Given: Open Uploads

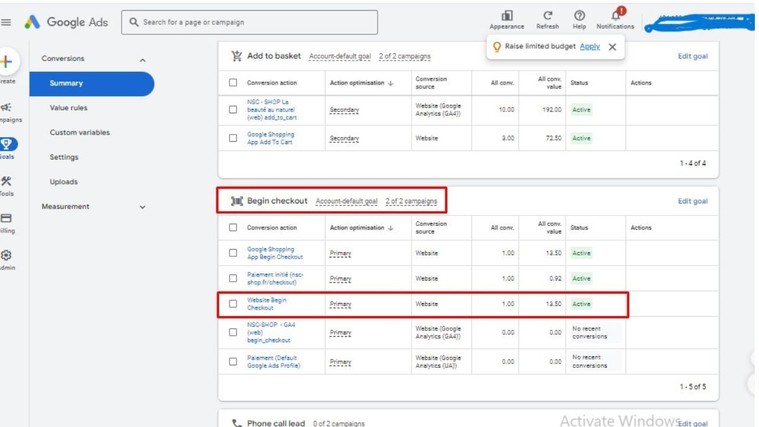Looking at the screenshot, I should coord(63,182).
